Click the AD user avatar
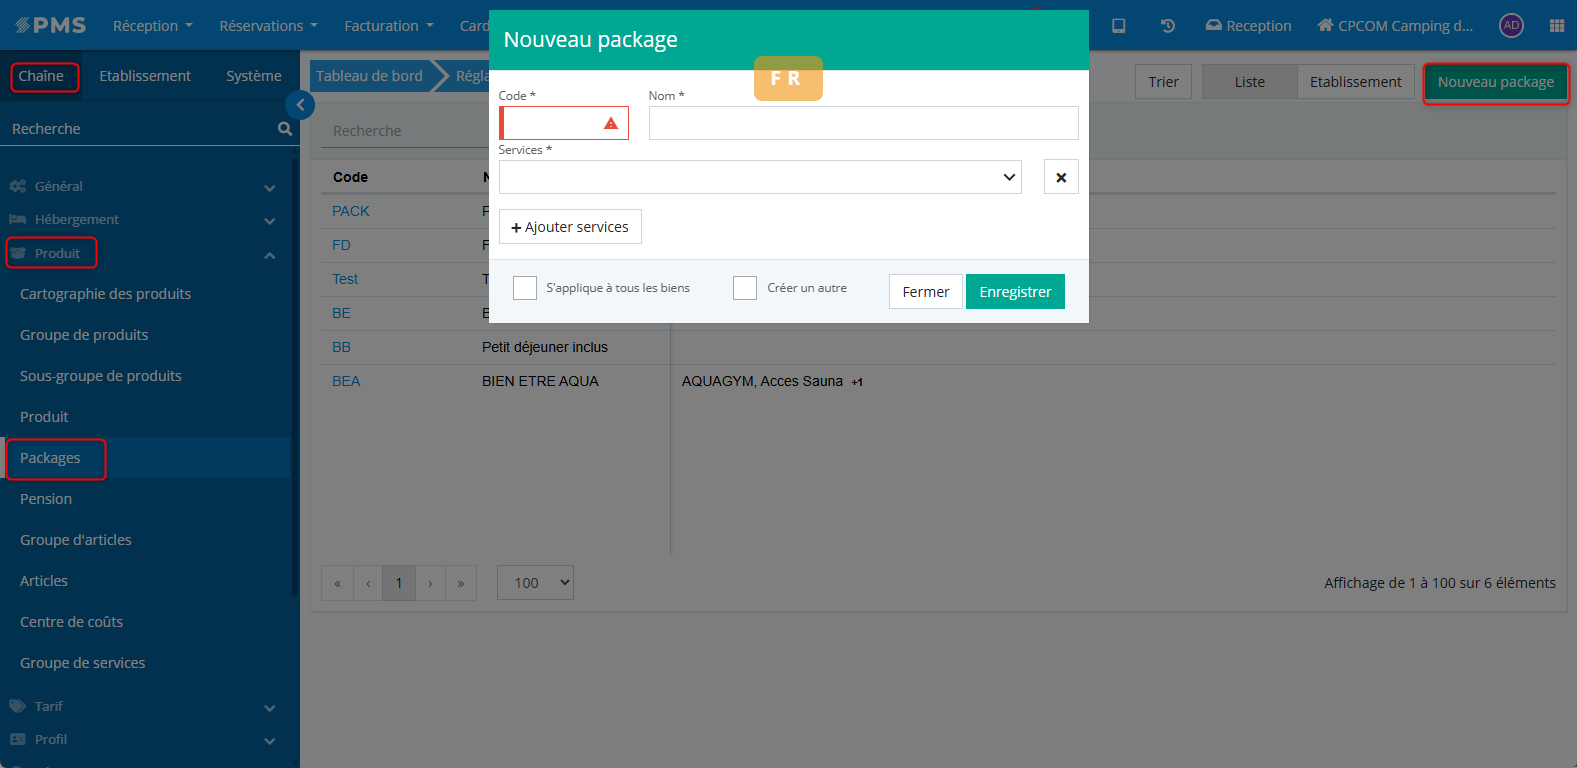 pos(1511,26)
